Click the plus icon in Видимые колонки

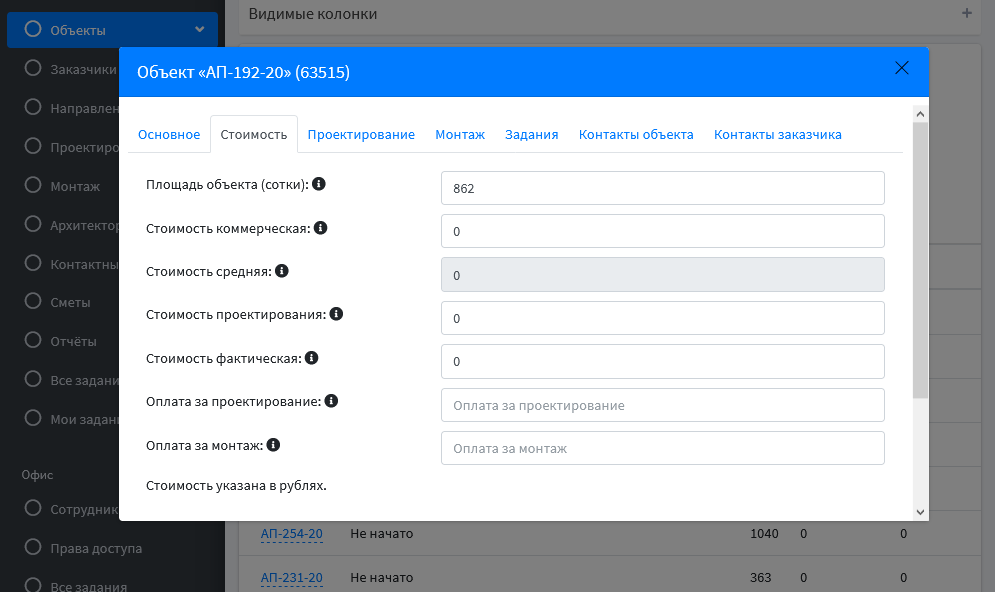coord(966,13)
